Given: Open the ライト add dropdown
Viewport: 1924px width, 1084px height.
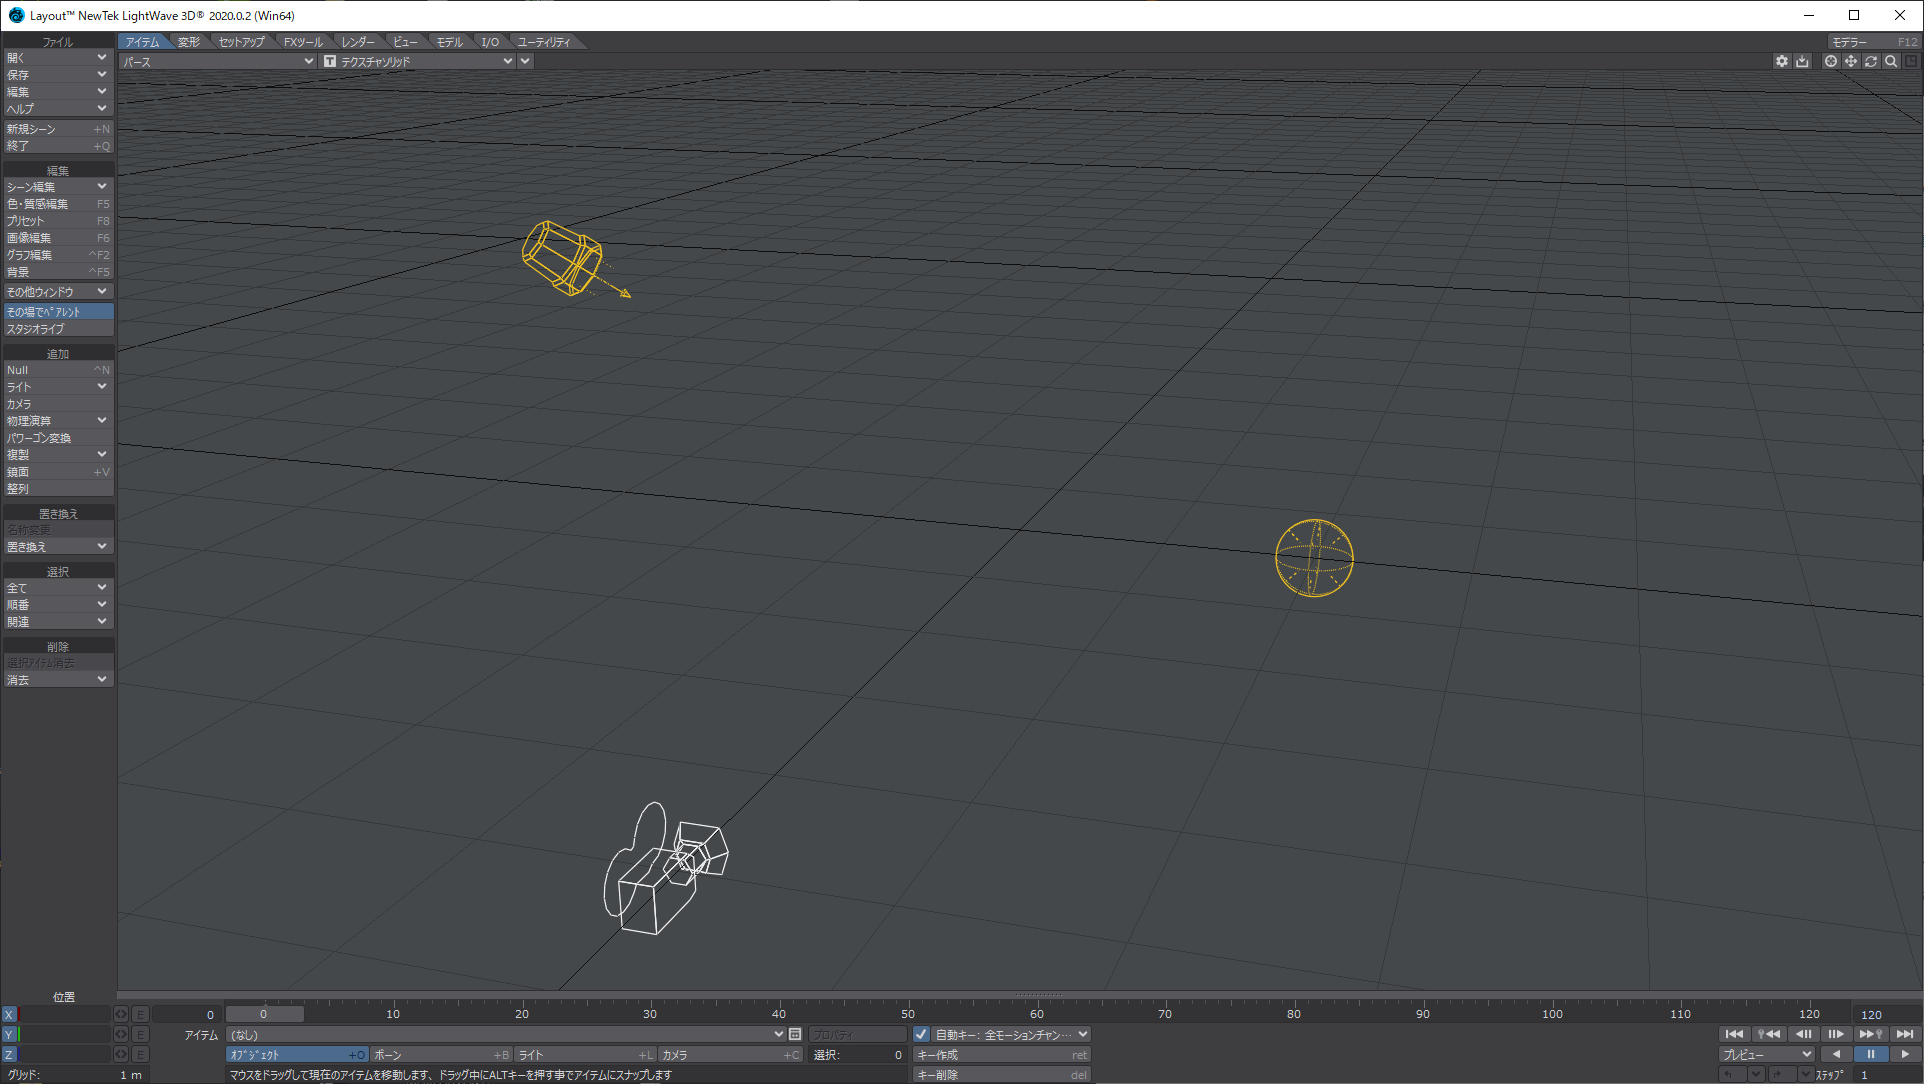Looking at the screenshot, I should pyautogui.click(x=58, y=387).
